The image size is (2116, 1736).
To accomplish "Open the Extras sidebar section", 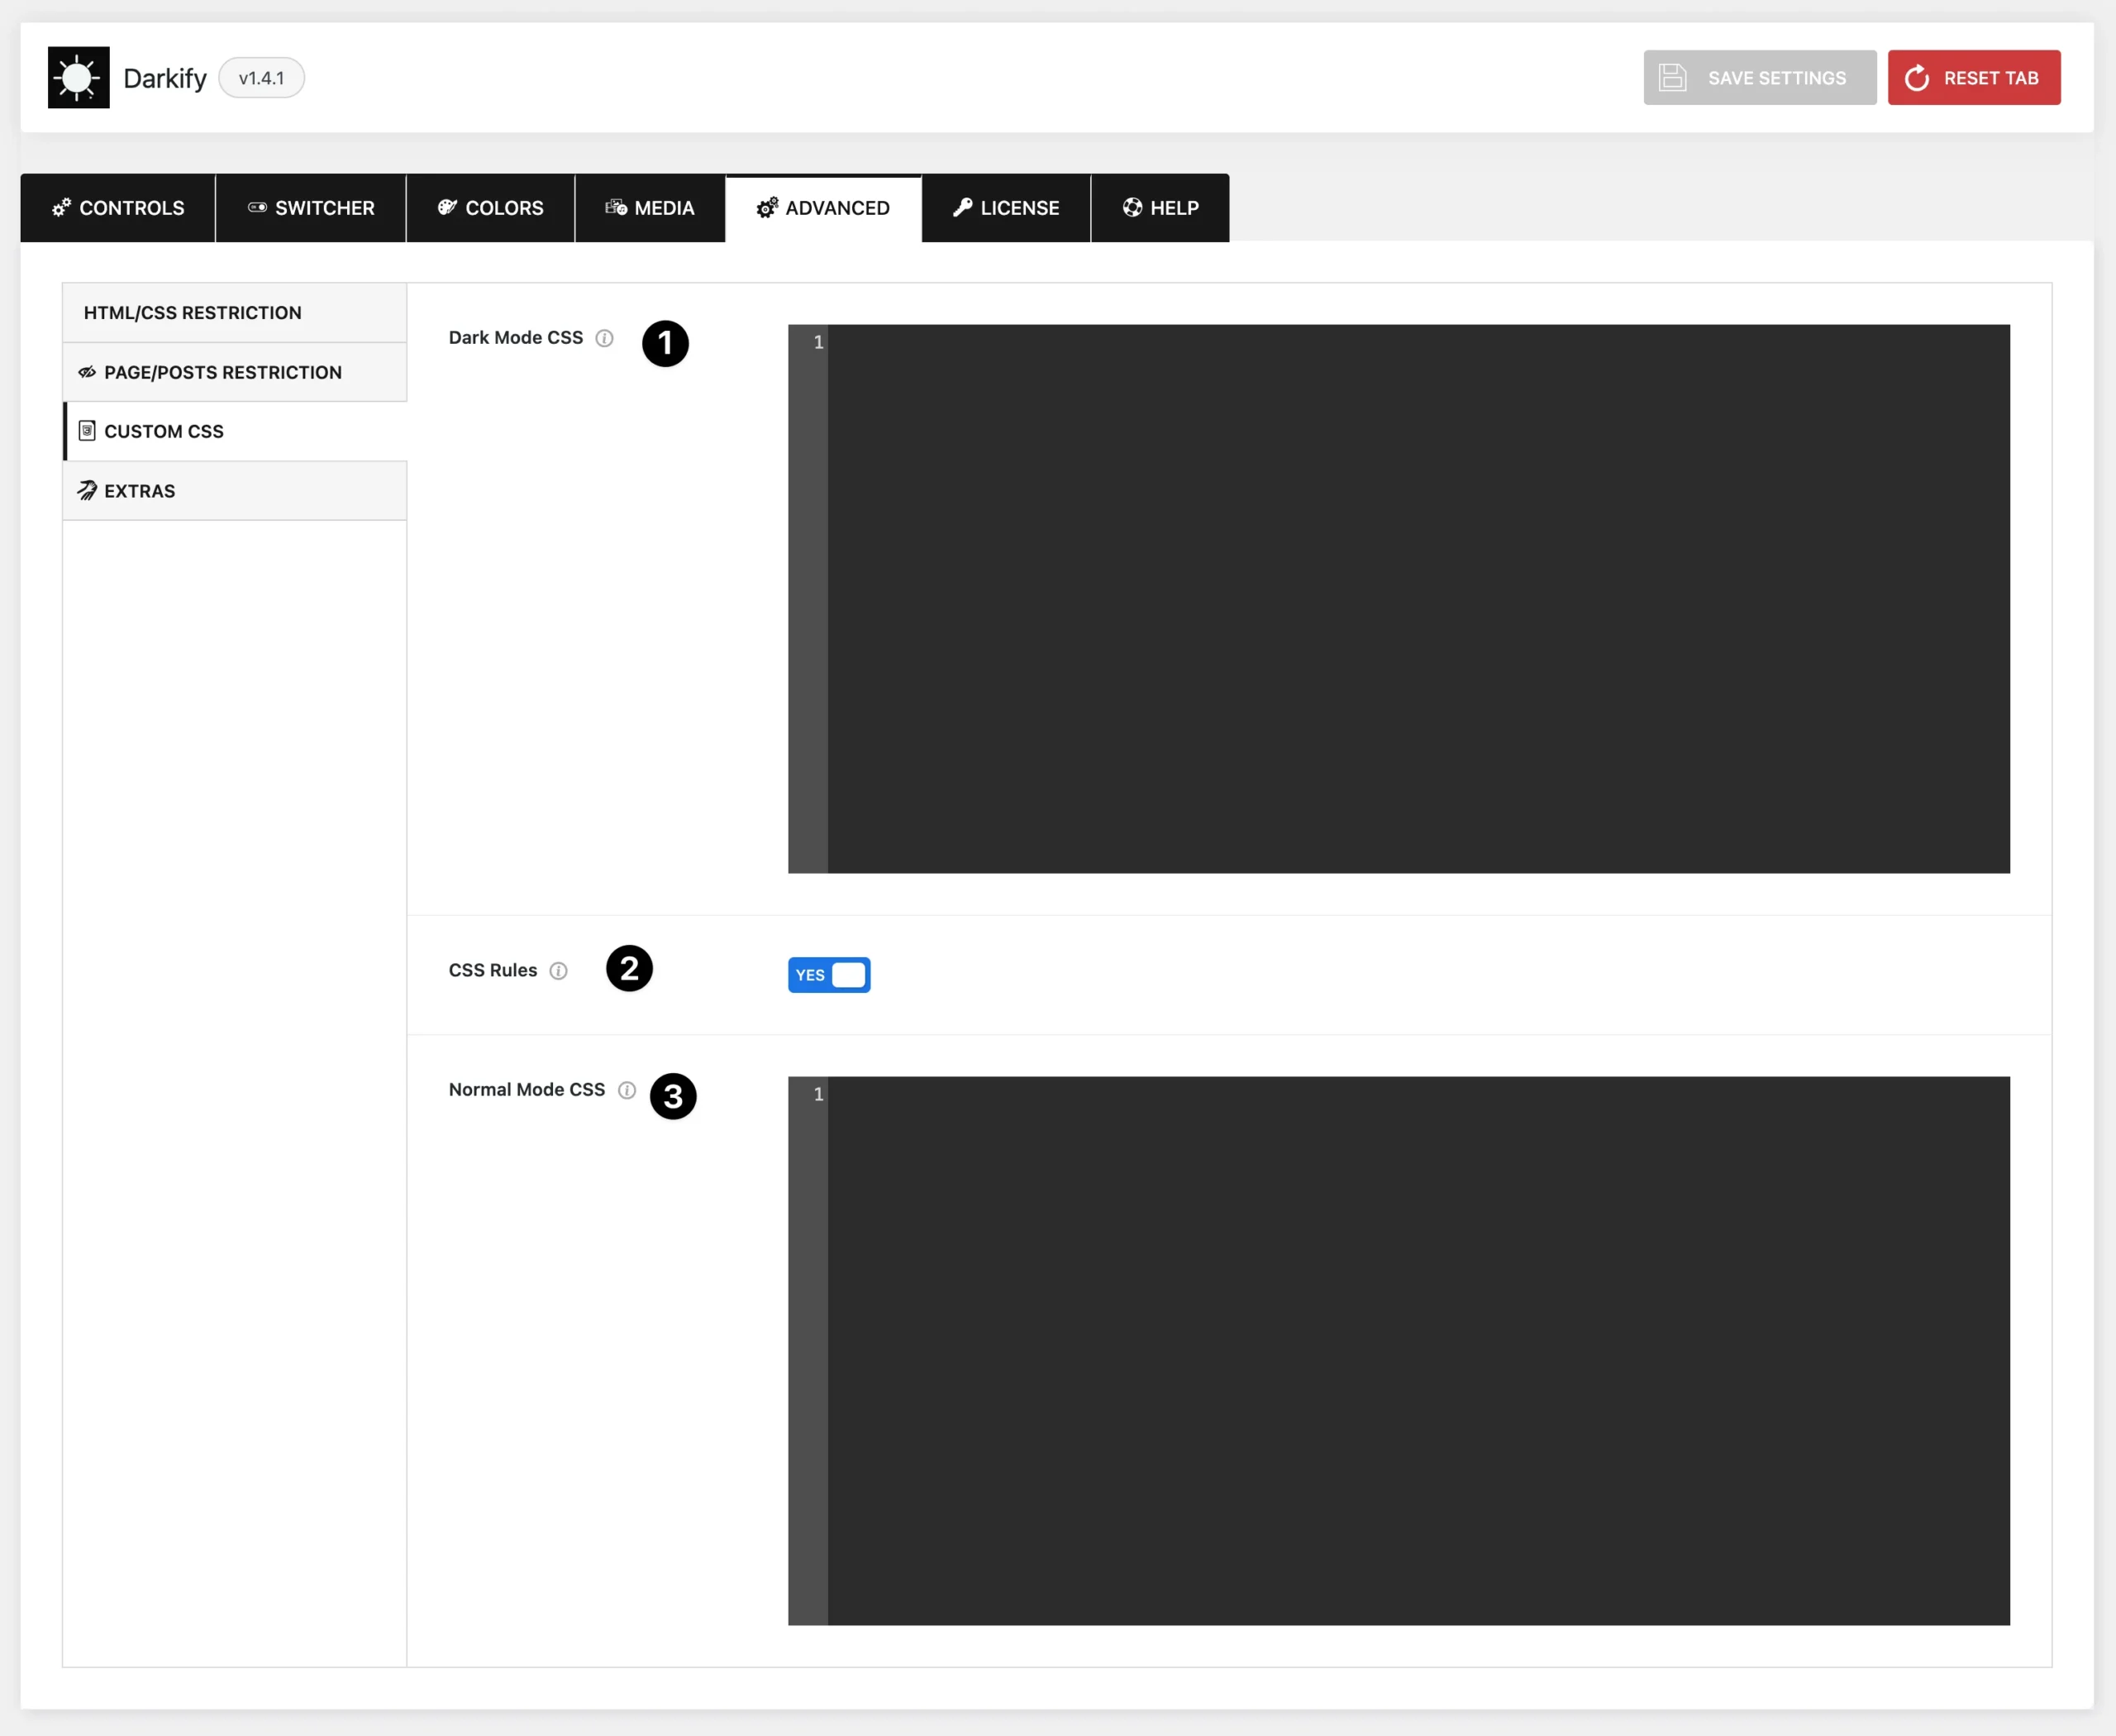I will [x=140, y=491].
